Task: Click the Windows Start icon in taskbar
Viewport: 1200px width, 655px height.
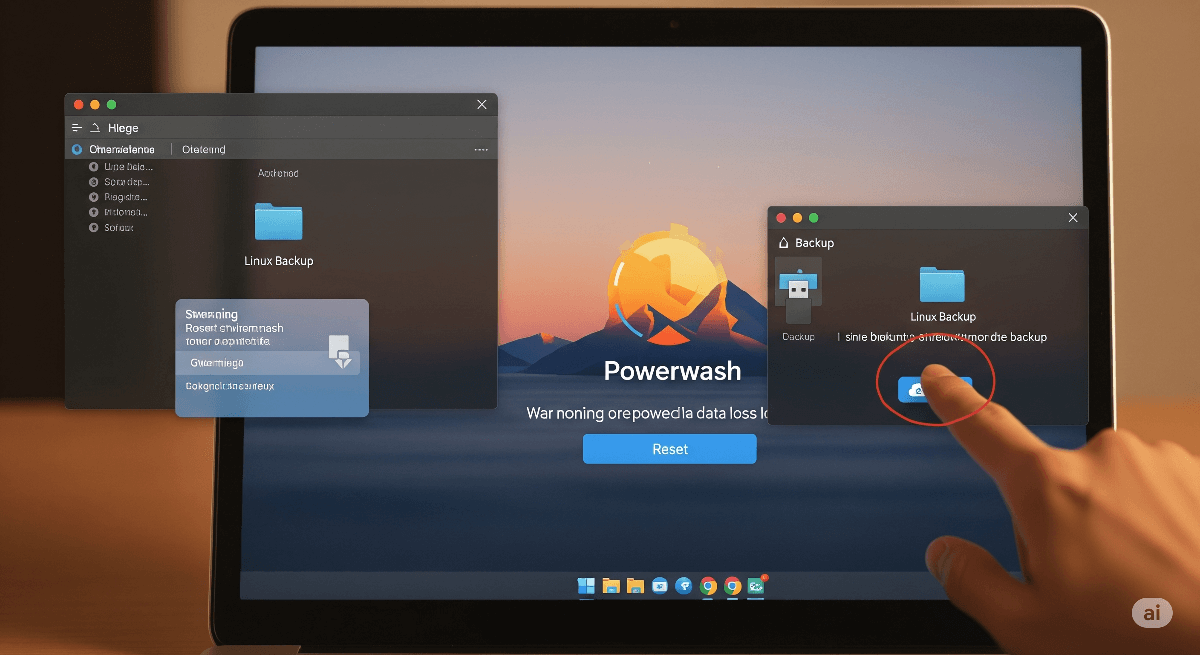Action: (x=586, y=587)
